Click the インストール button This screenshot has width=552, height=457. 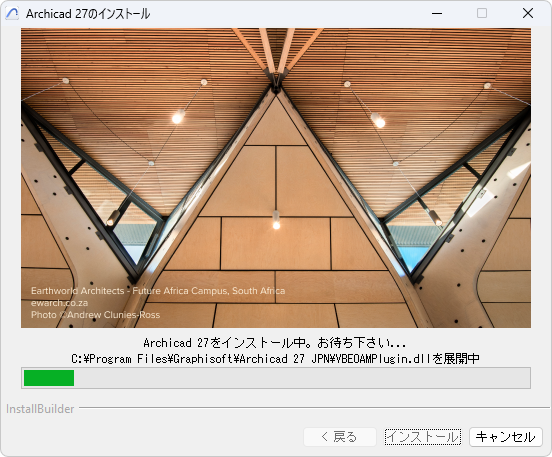point(422,437)
